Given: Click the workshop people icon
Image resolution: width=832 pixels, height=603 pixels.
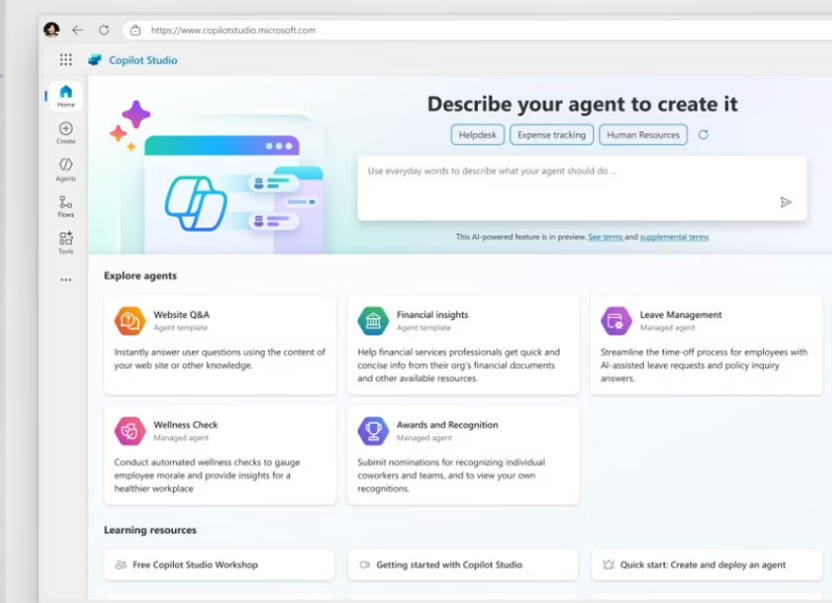Looking at the screenshot, I should click(121, 565).
